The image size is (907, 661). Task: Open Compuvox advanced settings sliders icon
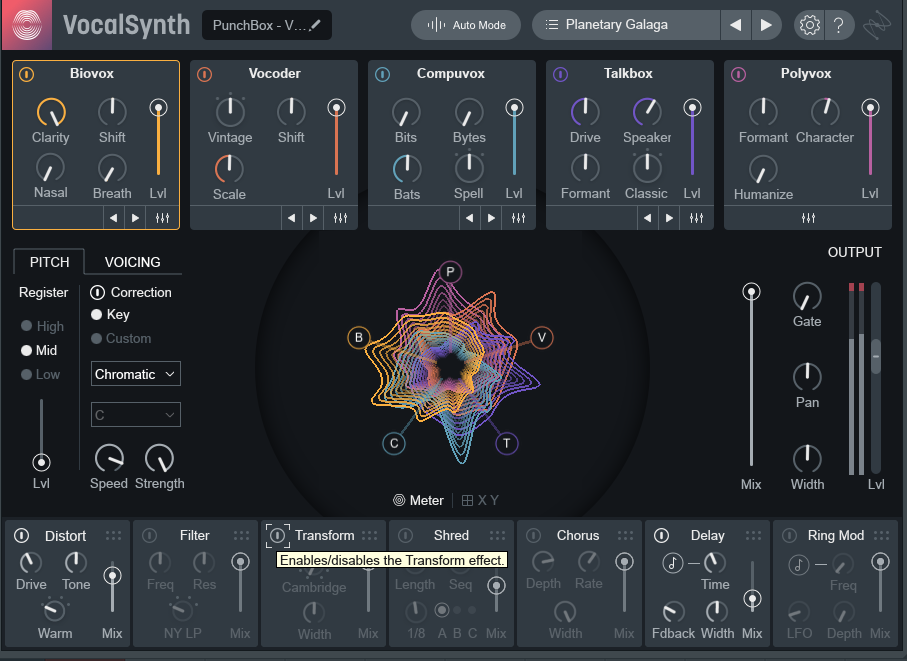(x=518, y=218)
